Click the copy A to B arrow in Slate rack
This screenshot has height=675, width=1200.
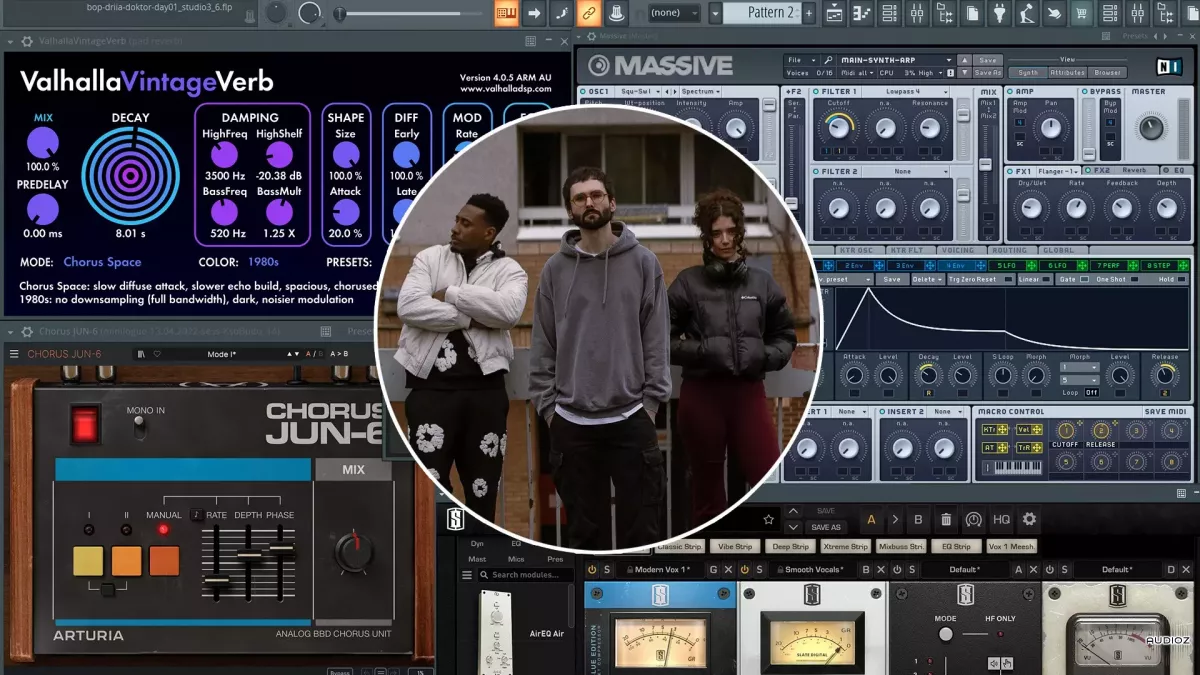pos(894,519)
